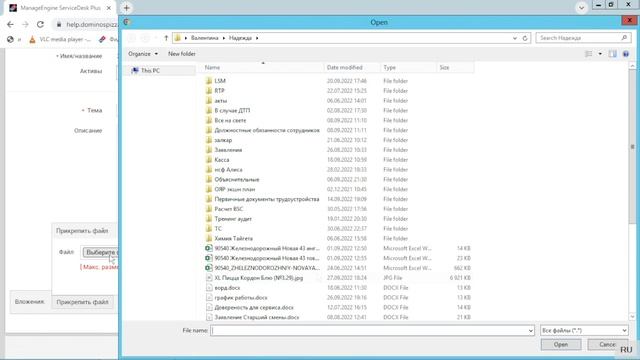
Task: Select the XL Пицца Кордон Блю jpg file
Action: (259, 278)
